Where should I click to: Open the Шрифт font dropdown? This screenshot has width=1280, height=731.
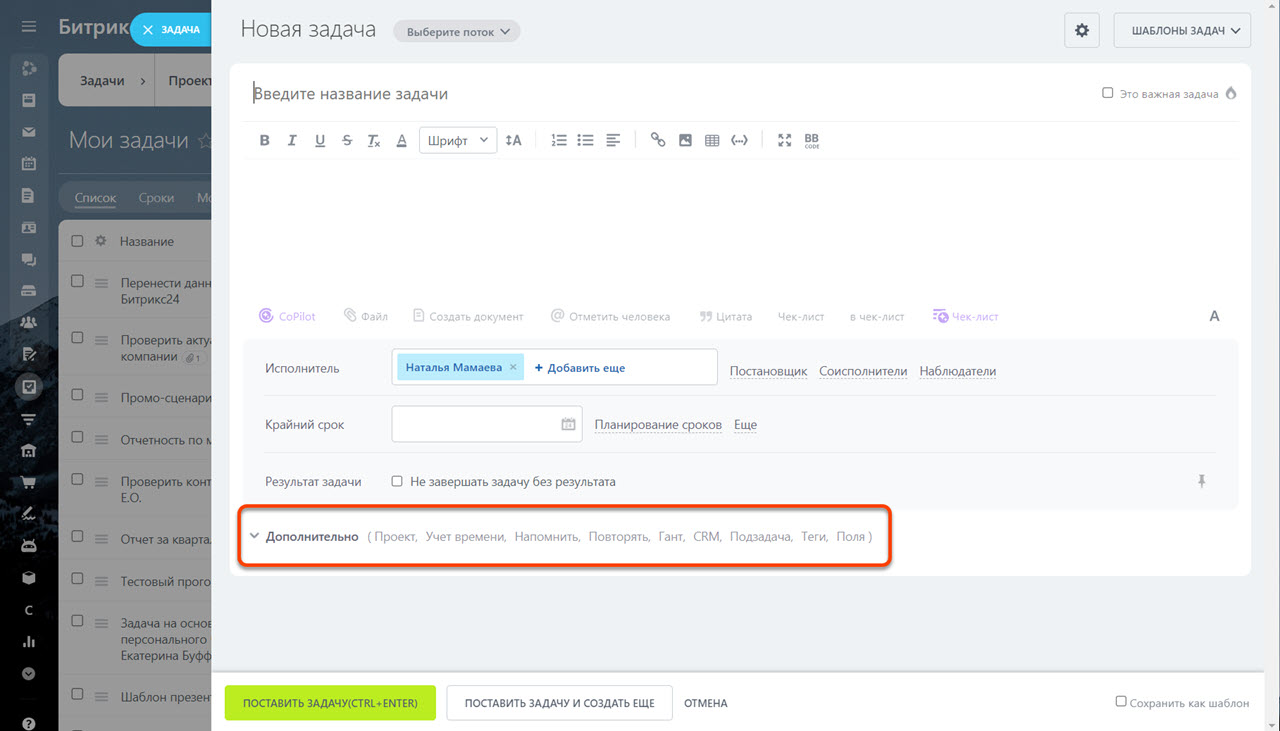pos(458,140)
